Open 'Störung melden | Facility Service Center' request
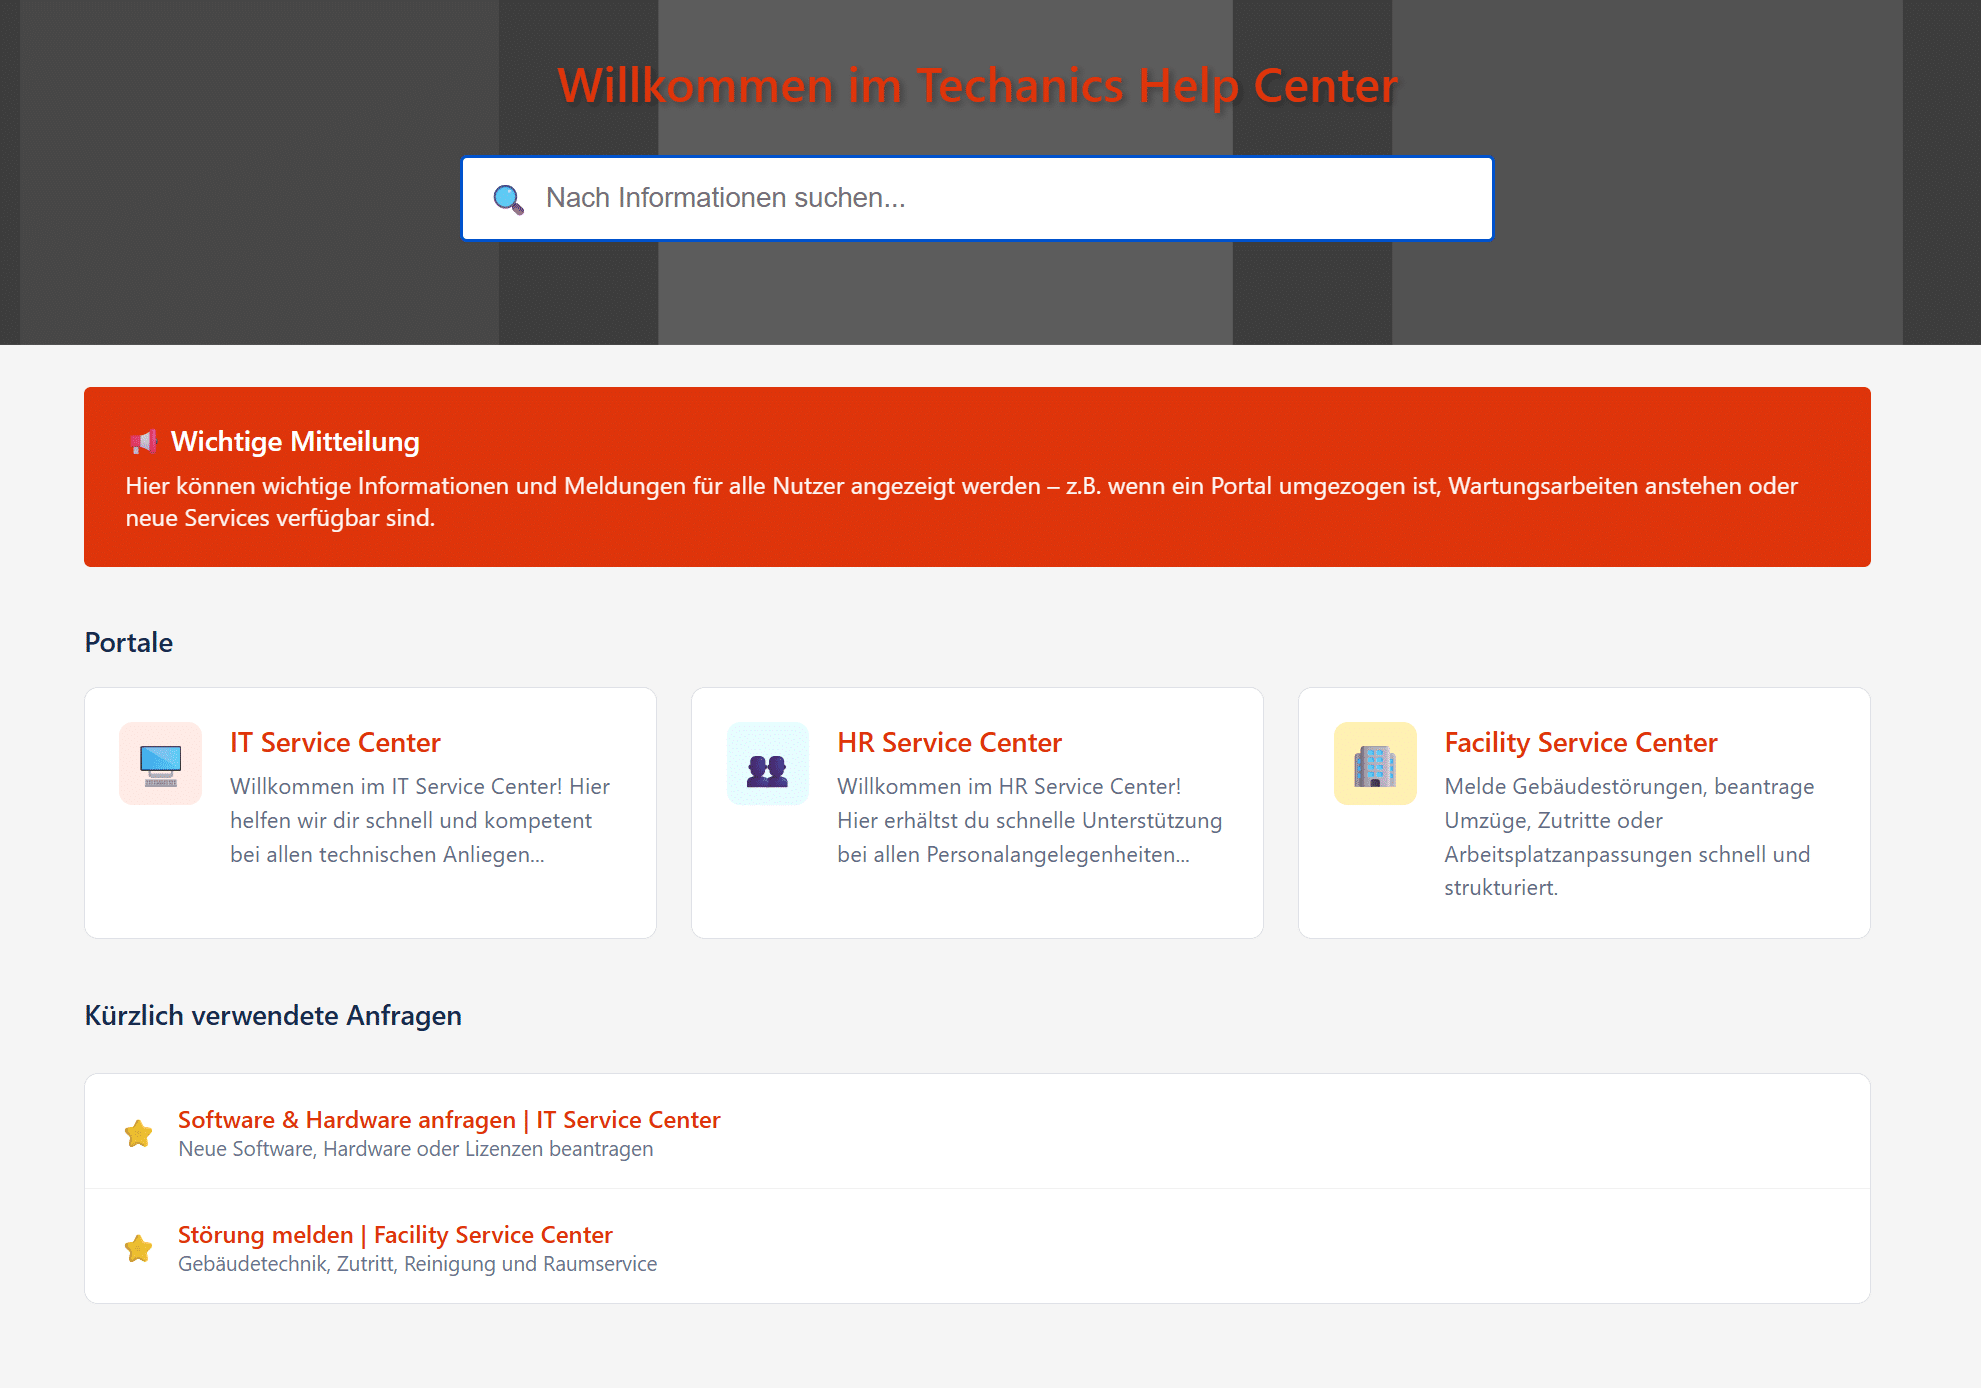The height and width of the screenshot is (1388, 1981). pos(395,1234)
